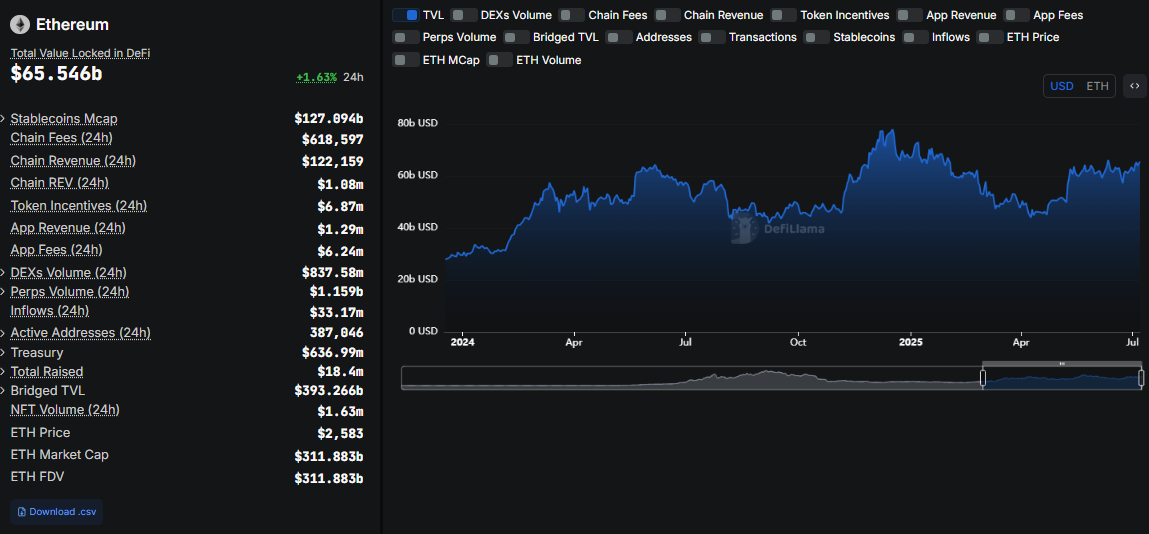Click the App Fees (24h) label

[56, 250]
